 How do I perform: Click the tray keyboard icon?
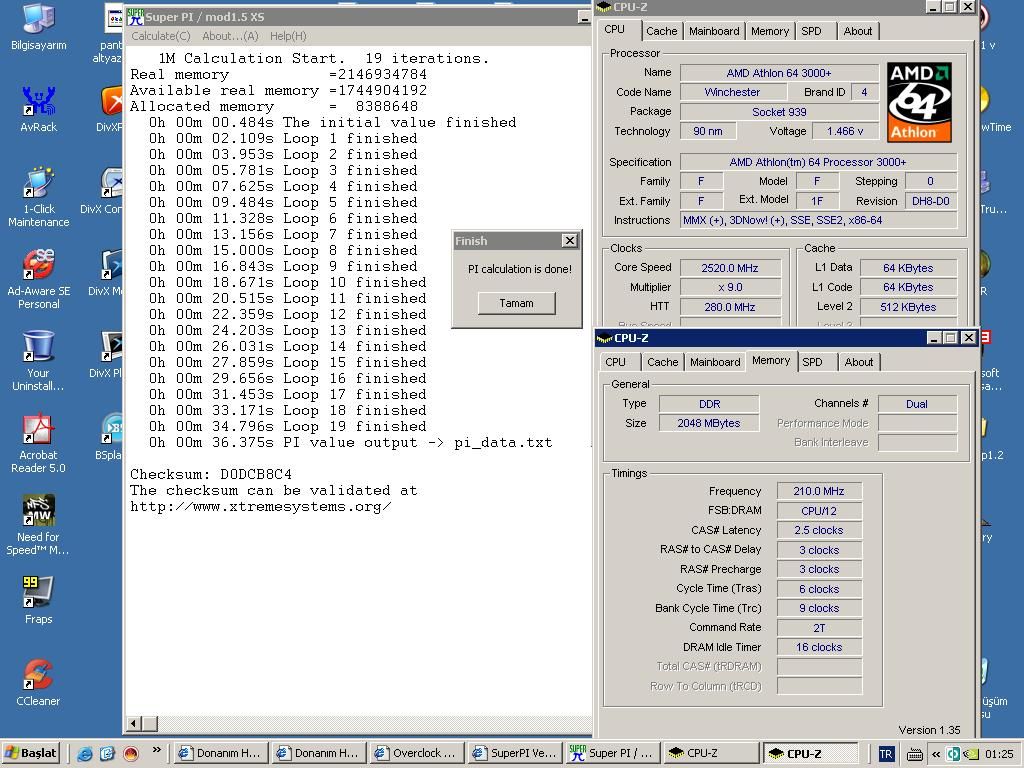pyautogui.click(x=915, y=754)
